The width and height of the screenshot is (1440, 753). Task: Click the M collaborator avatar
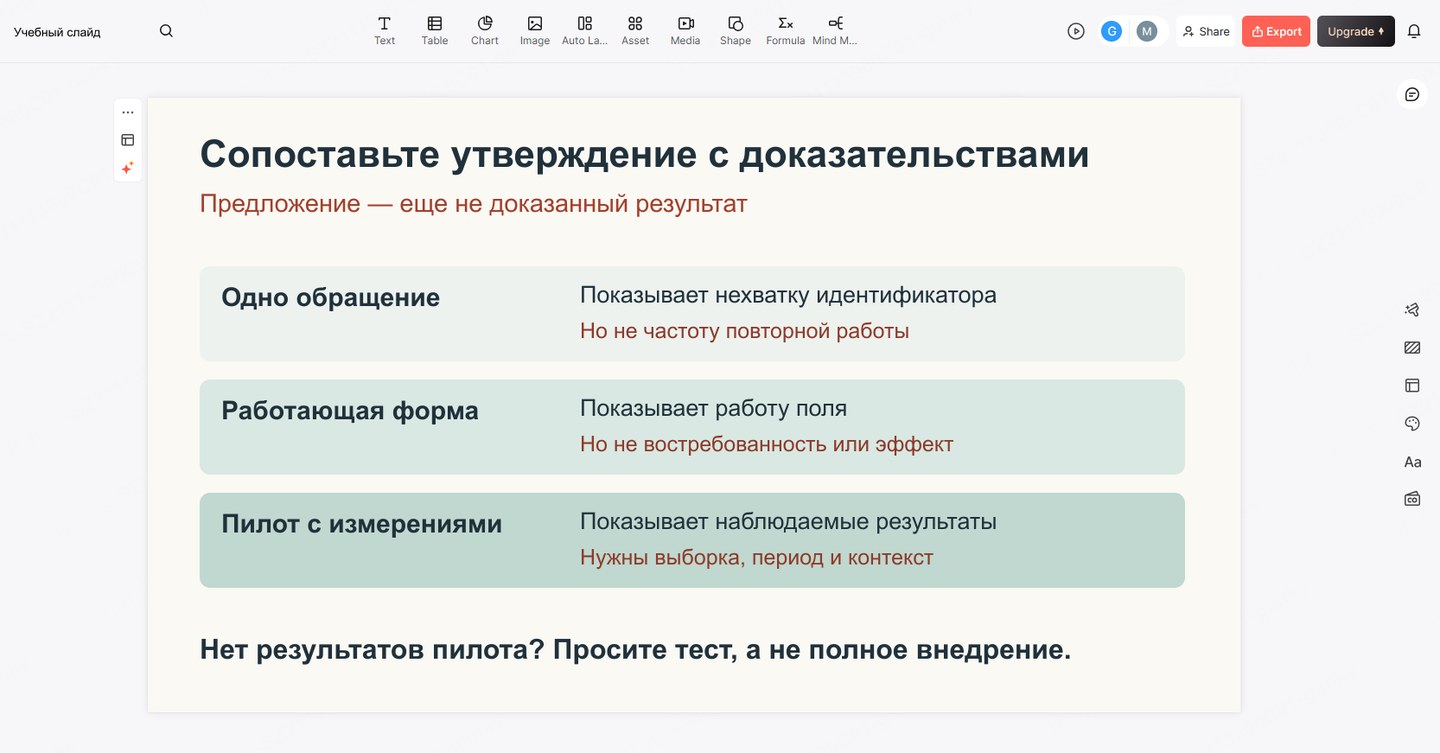tap(1147, 31)
